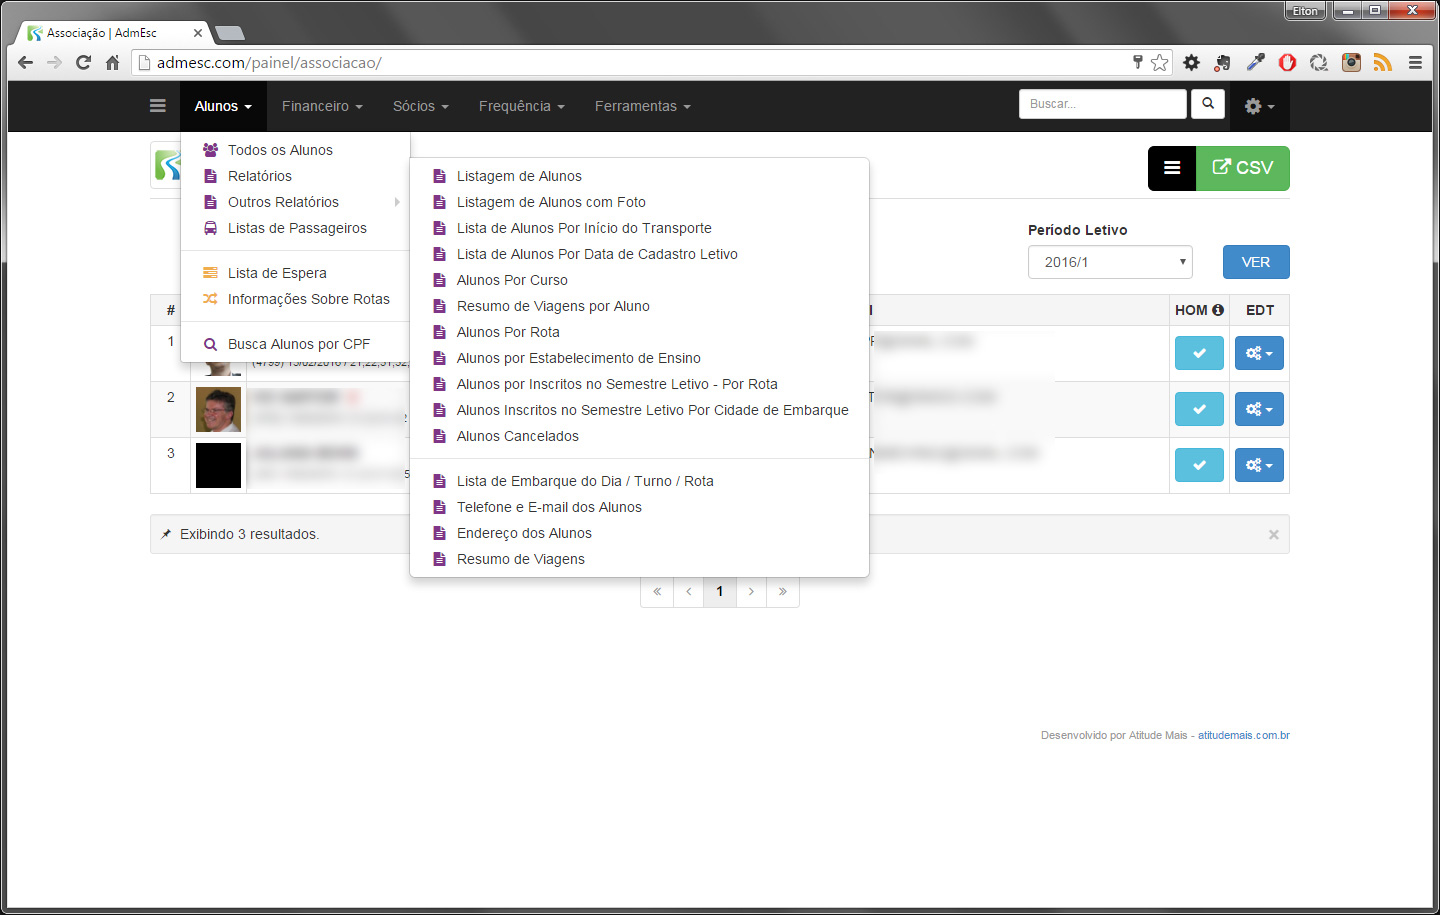Select Listagem de Alunos com Foto
Image resolution: width=1440 pixels, height=915 pixels.
pyautogui.click(x=551, y=202)
